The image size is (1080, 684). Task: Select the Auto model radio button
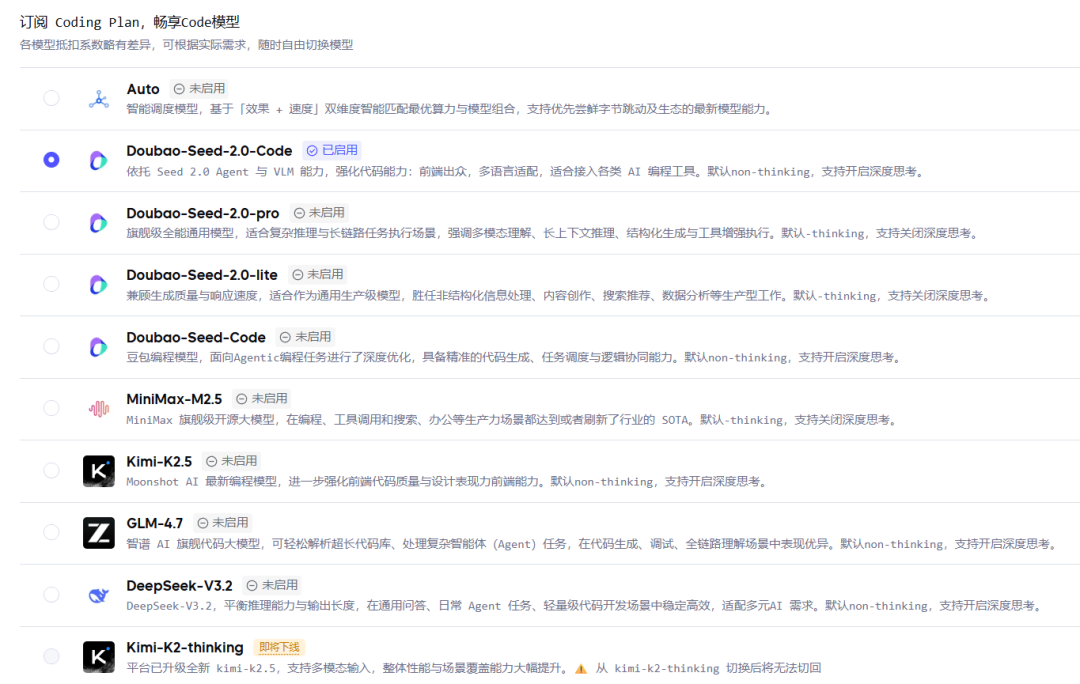pos(51,98)
